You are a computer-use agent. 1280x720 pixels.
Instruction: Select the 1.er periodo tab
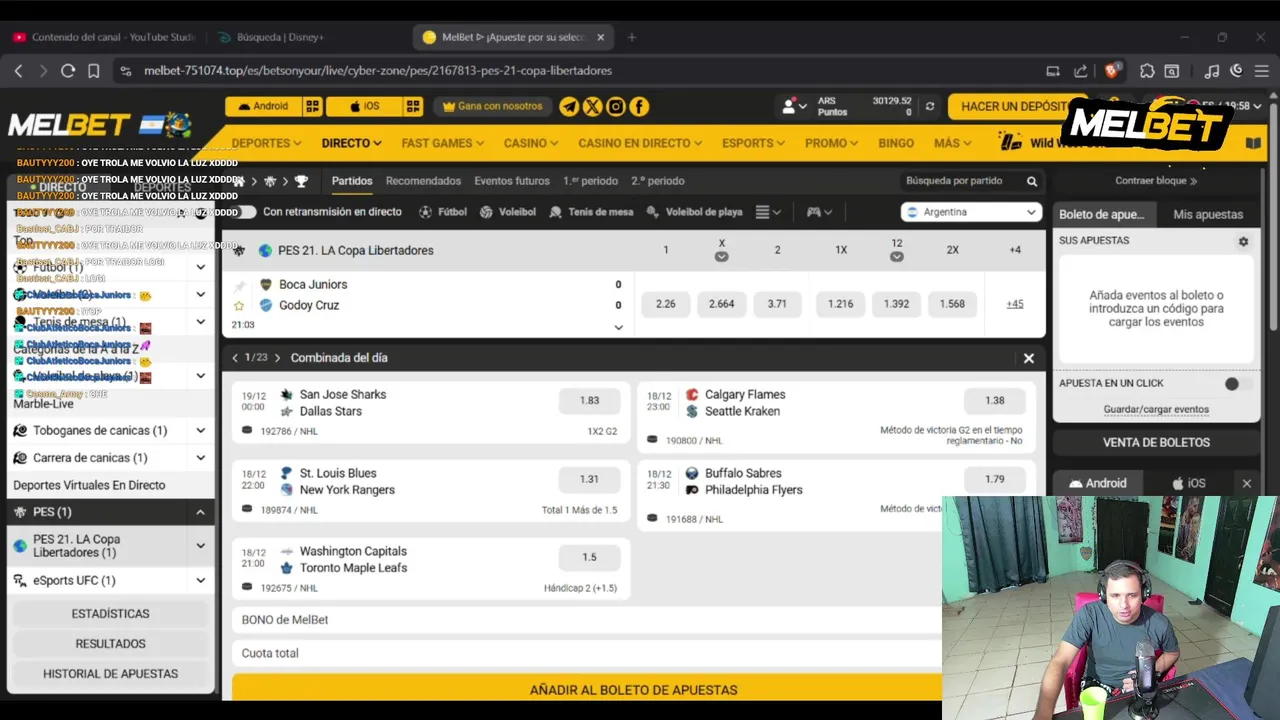coord(590,181)
